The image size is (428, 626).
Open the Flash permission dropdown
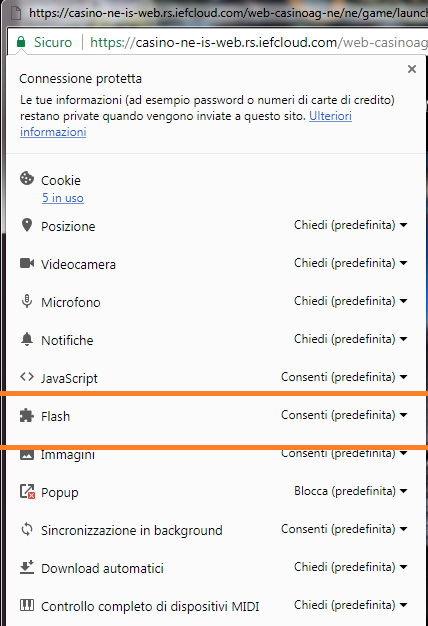(344, 415)
